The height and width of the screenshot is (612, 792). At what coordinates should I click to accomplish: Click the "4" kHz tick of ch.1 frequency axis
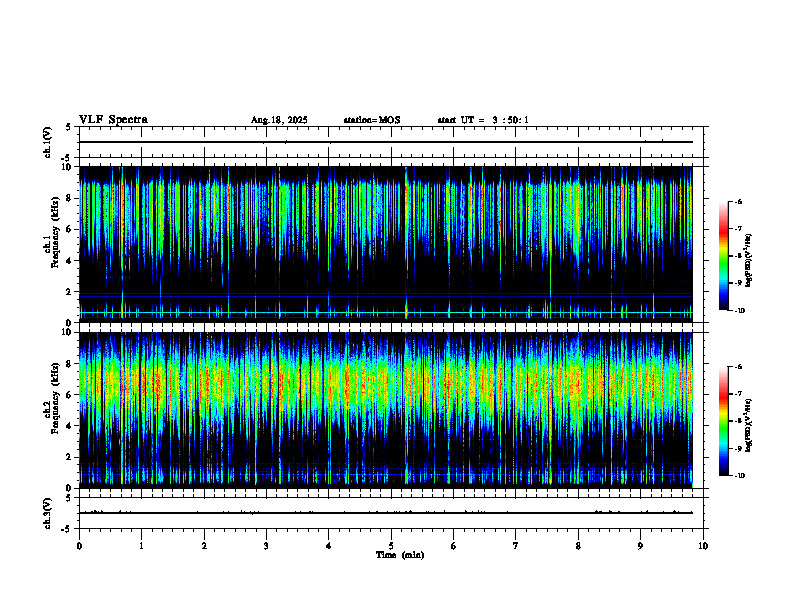69,261
